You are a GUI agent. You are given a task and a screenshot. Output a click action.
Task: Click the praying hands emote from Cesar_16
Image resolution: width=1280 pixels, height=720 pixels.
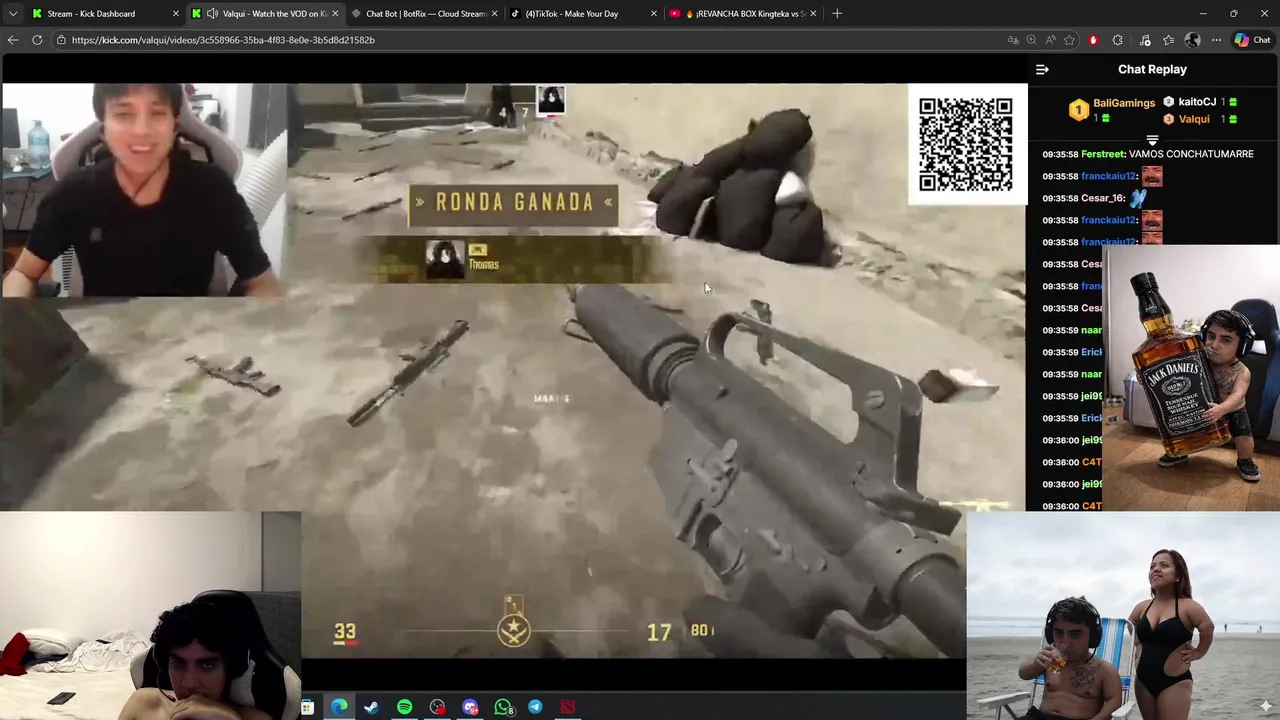tap(1139, 198)
